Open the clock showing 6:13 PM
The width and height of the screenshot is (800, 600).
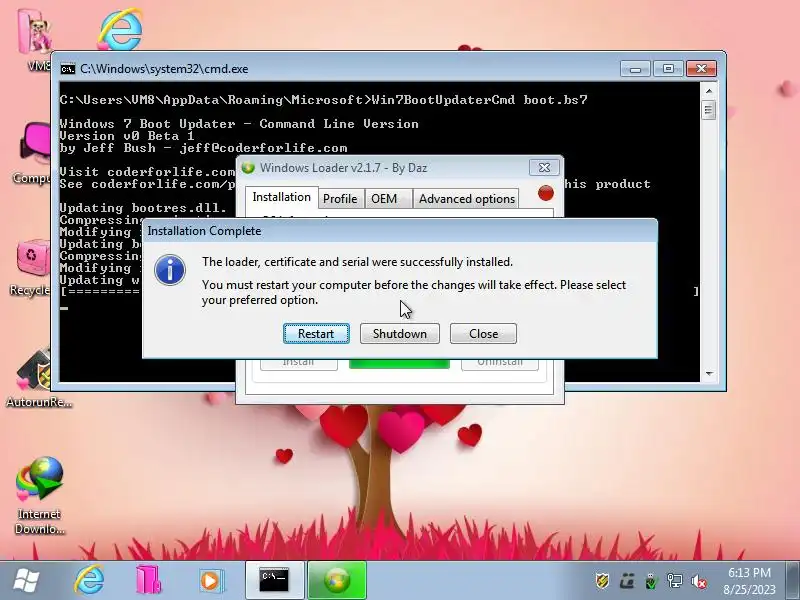(x=749, y=581)
